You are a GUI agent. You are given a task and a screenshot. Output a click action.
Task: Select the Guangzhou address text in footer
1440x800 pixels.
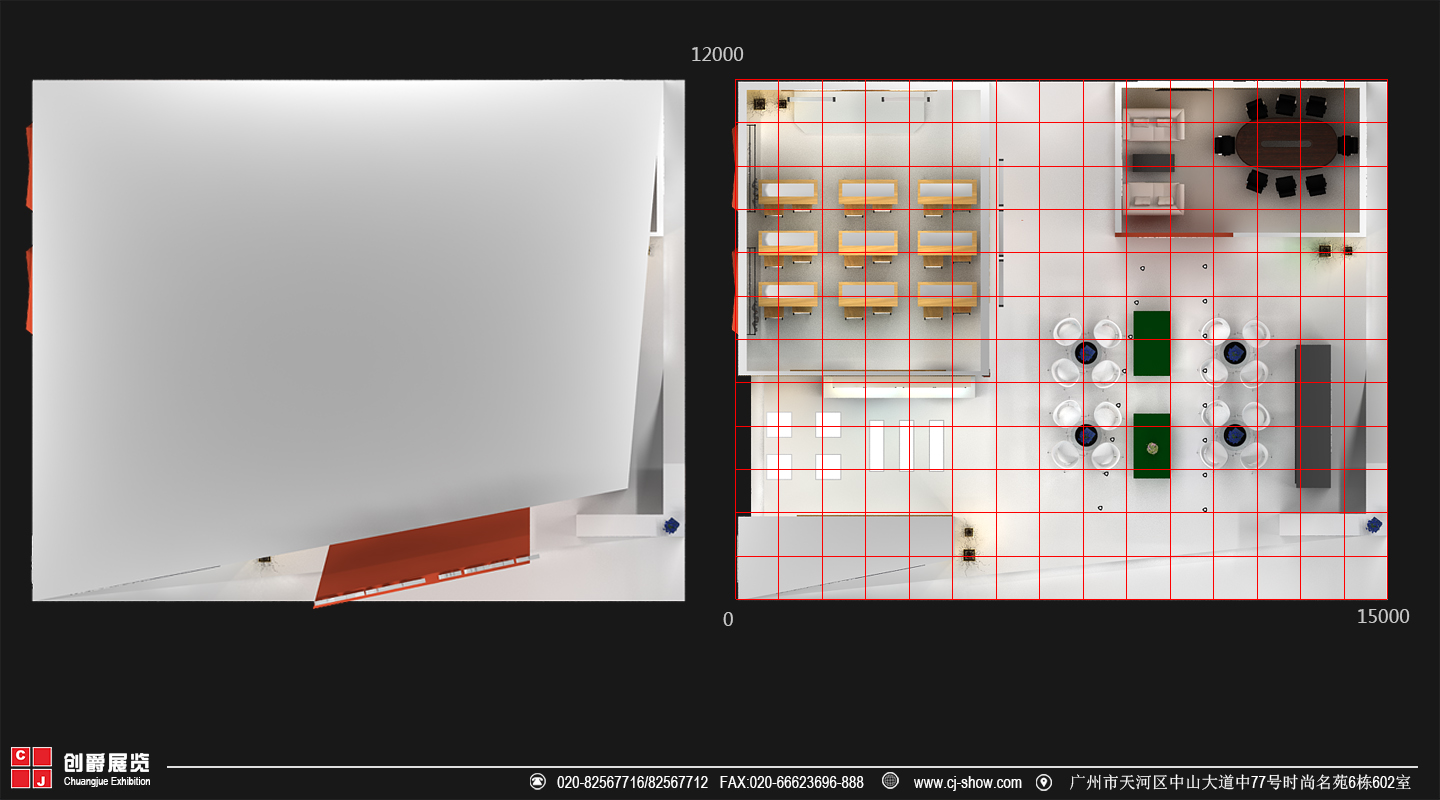tap(1240, 782)
